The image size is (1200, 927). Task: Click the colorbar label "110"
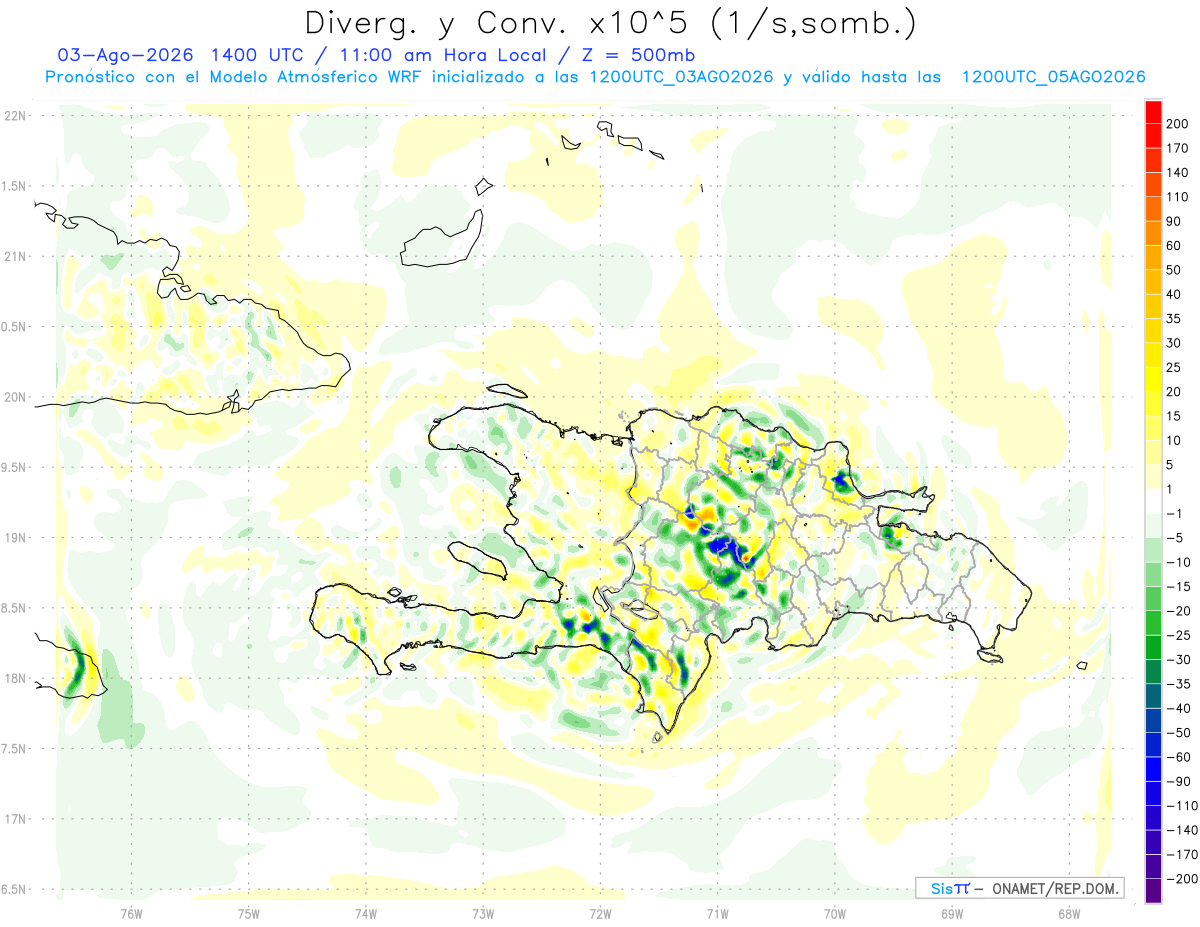tap(1176, 197)
